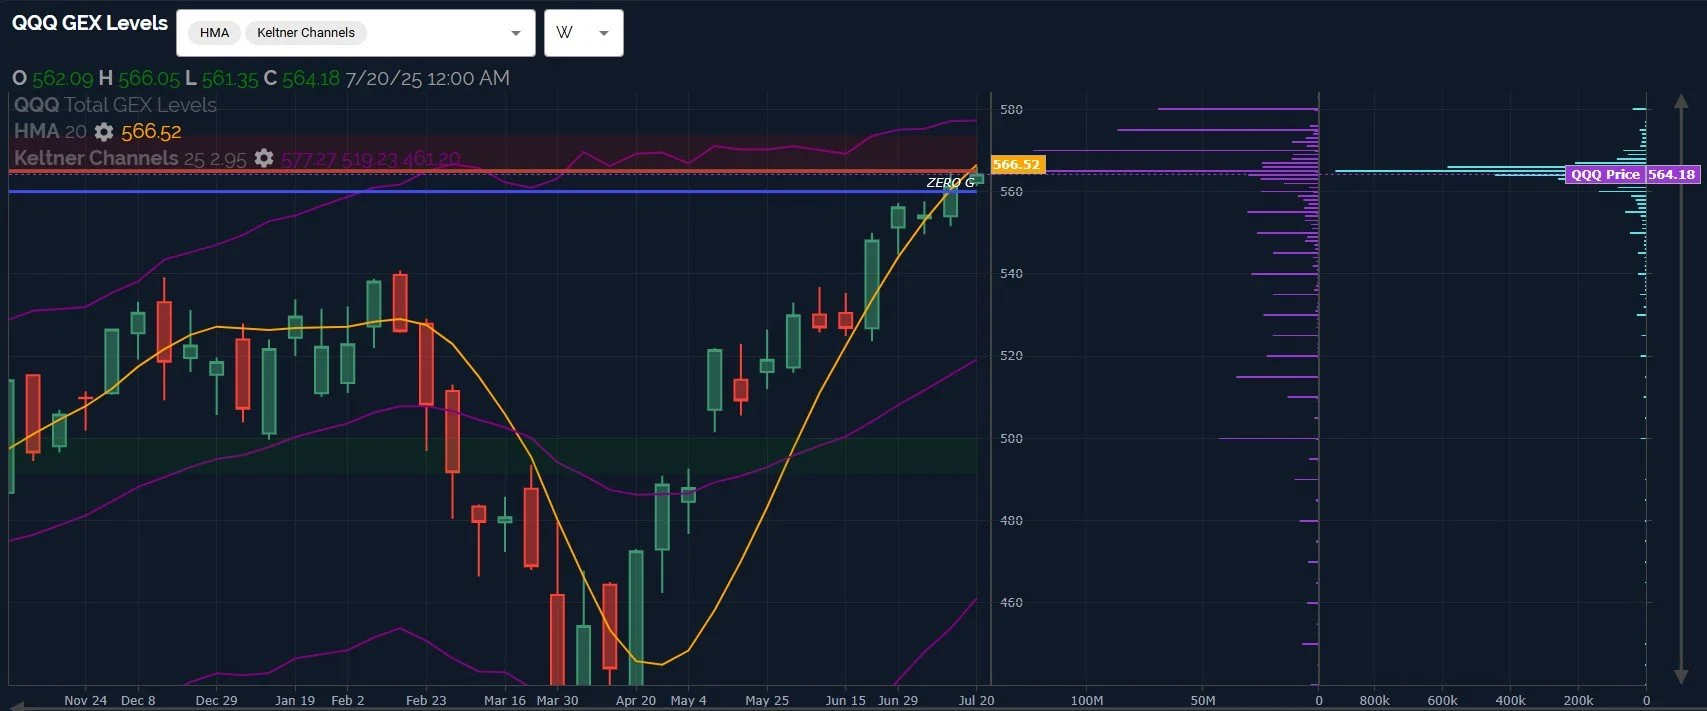Click the ZERO G level label
This screenshot has width=1707, height=711.
[950, 182]
